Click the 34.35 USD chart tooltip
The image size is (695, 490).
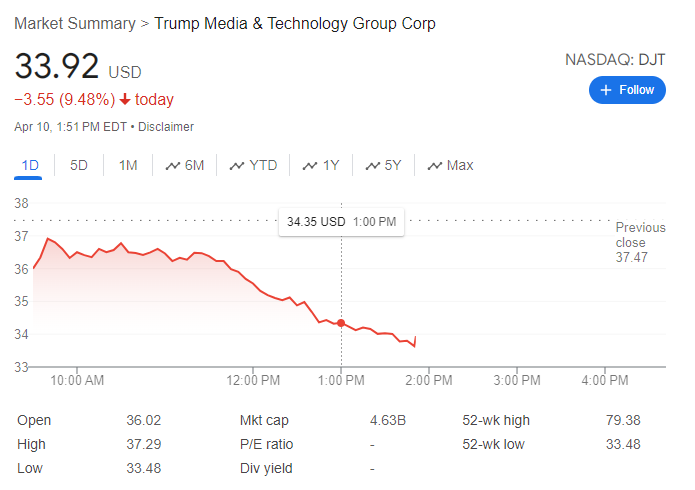[x=341, y=221]
